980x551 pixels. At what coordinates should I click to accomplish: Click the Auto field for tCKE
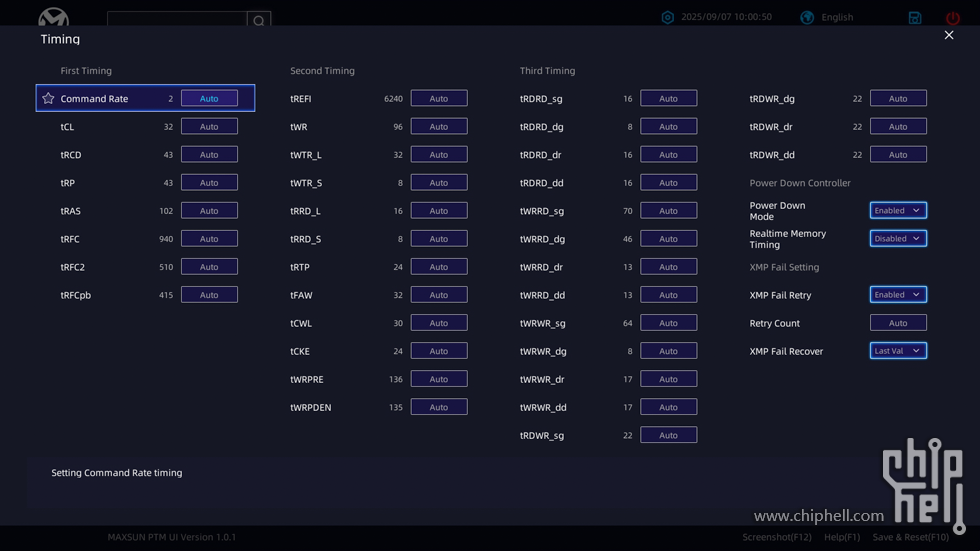pyautogui.click(x=439, y=351)
